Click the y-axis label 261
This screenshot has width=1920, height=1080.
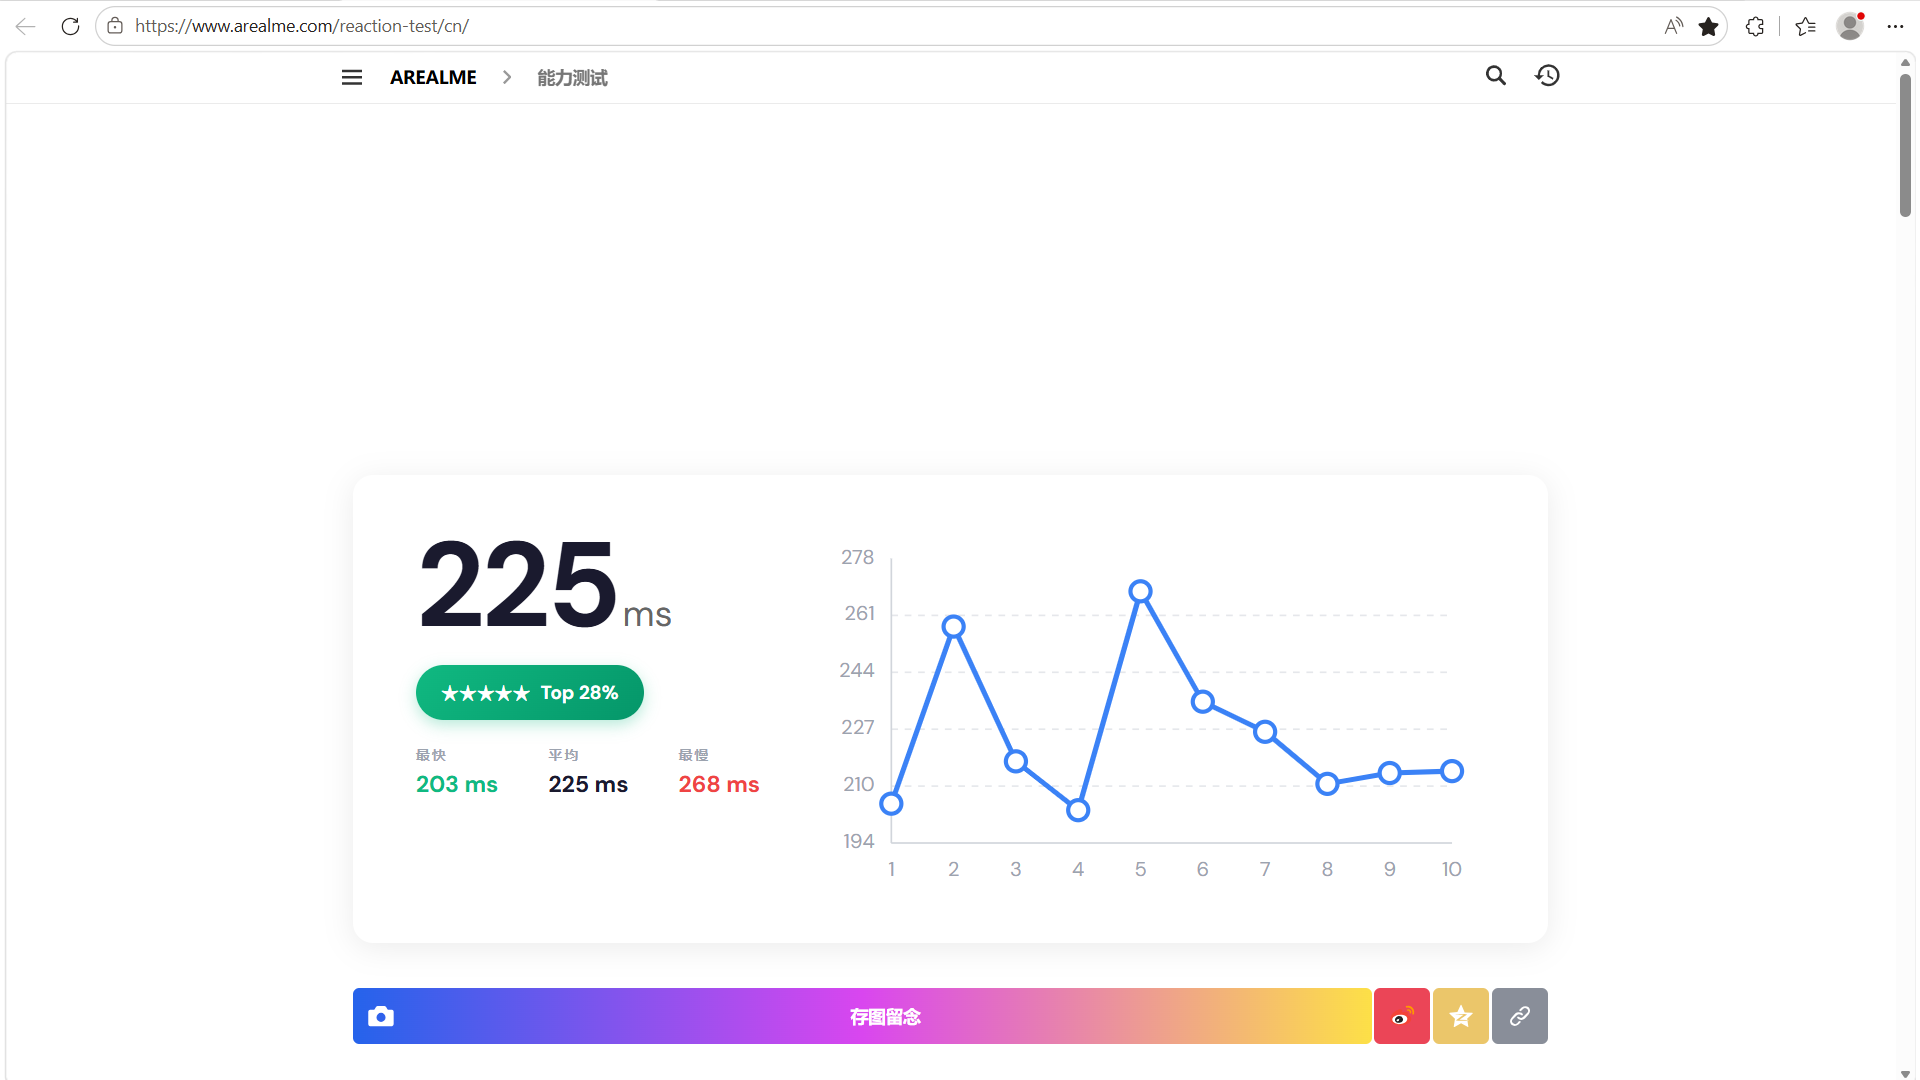pos(859,613)
